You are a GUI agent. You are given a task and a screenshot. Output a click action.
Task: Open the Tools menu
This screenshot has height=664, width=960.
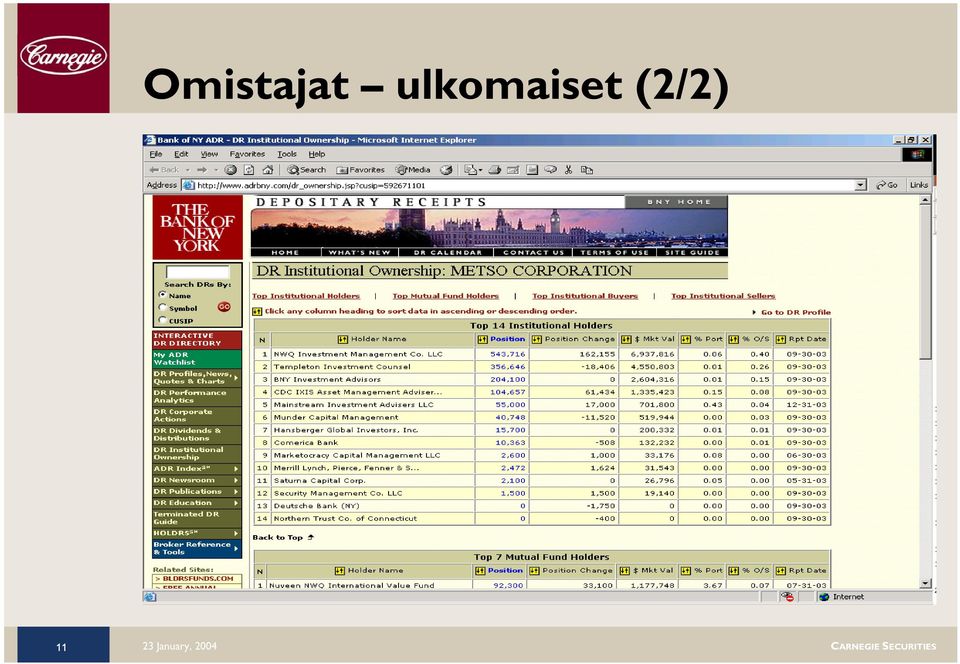click(287, 154)
